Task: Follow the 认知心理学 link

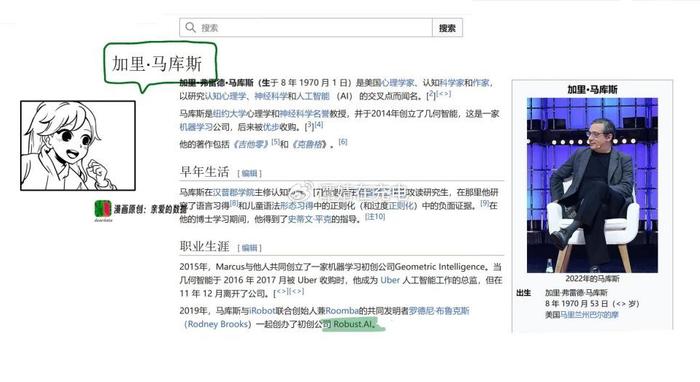Action: (x=225, y=96)
